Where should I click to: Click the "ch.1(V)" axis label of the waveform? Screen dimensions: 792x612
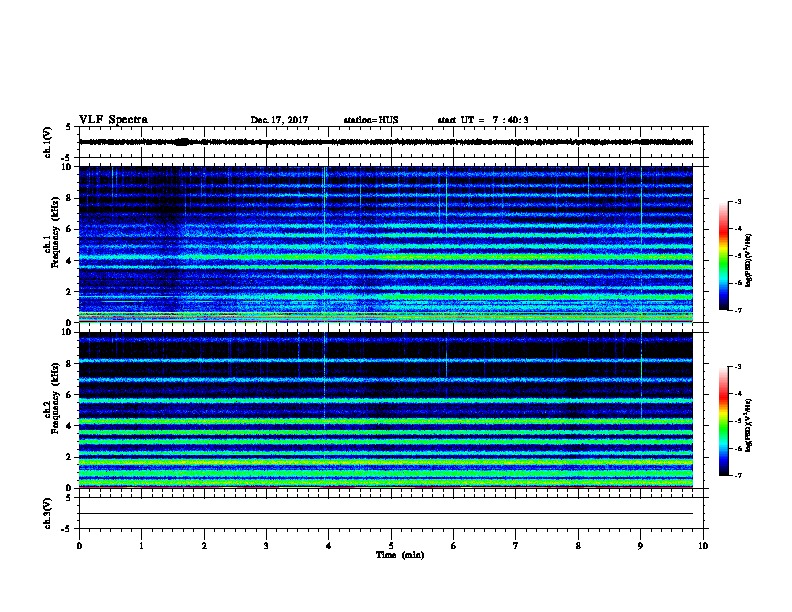point(47,142)
